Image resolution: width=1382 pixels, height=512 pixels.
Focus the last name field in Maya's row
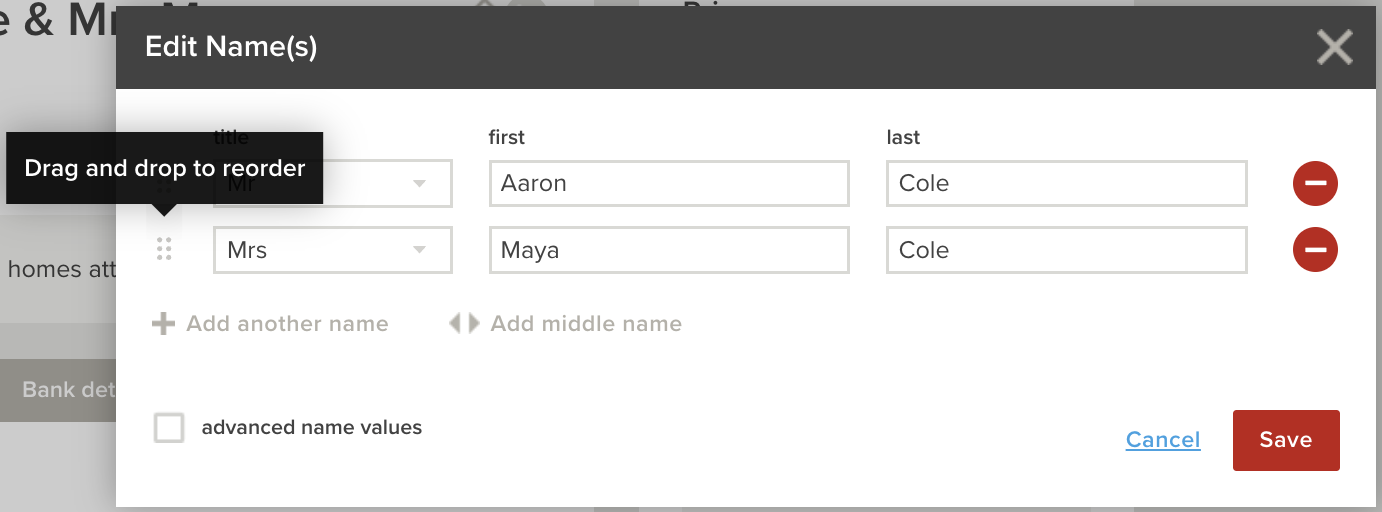point(1067,250)
